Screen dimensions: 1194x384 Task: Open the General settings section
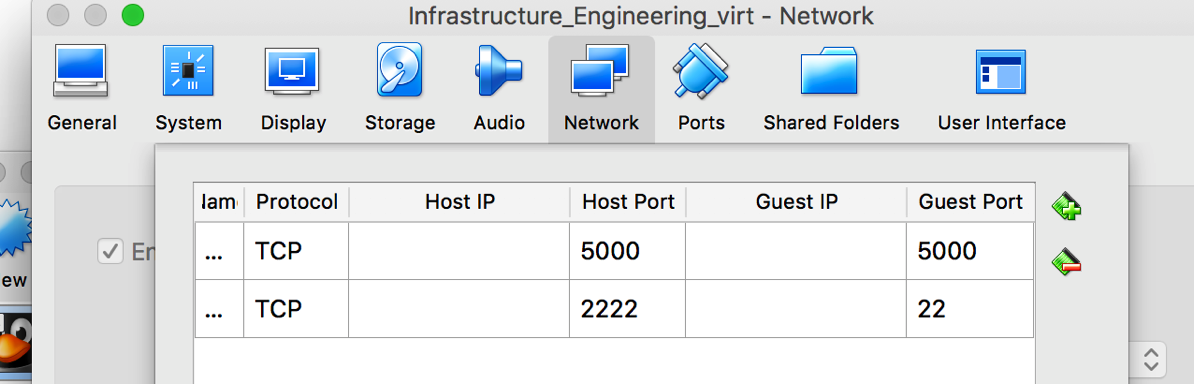(x=81, y=89)
